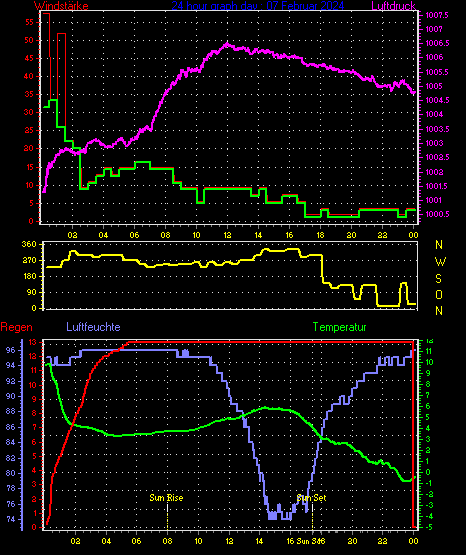Viewport: 466px width, 555px height.
Task: Click humidity axis value 88
Action: (x=11, y=411)
